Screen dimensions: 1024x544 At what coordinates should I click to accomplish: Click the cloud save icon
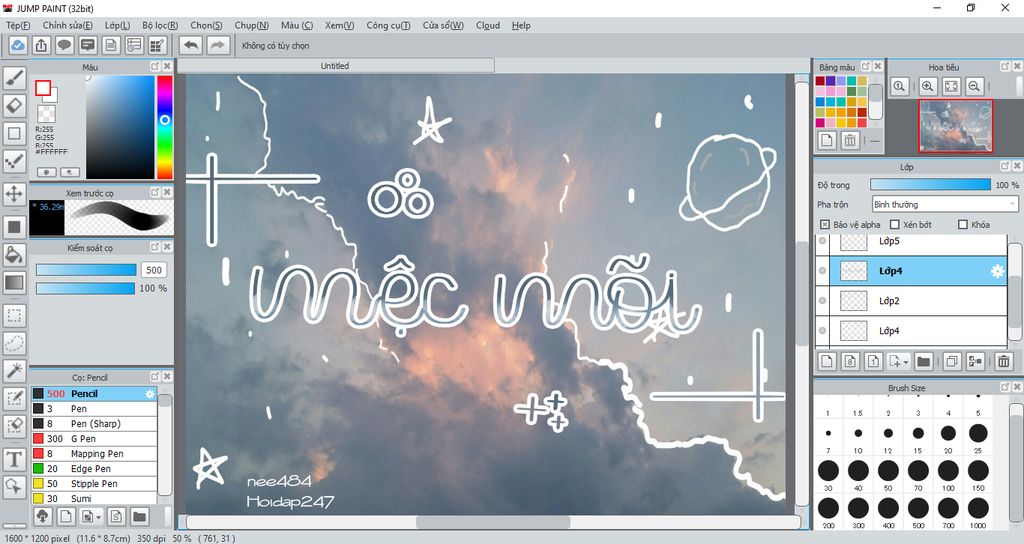[18, 45]
